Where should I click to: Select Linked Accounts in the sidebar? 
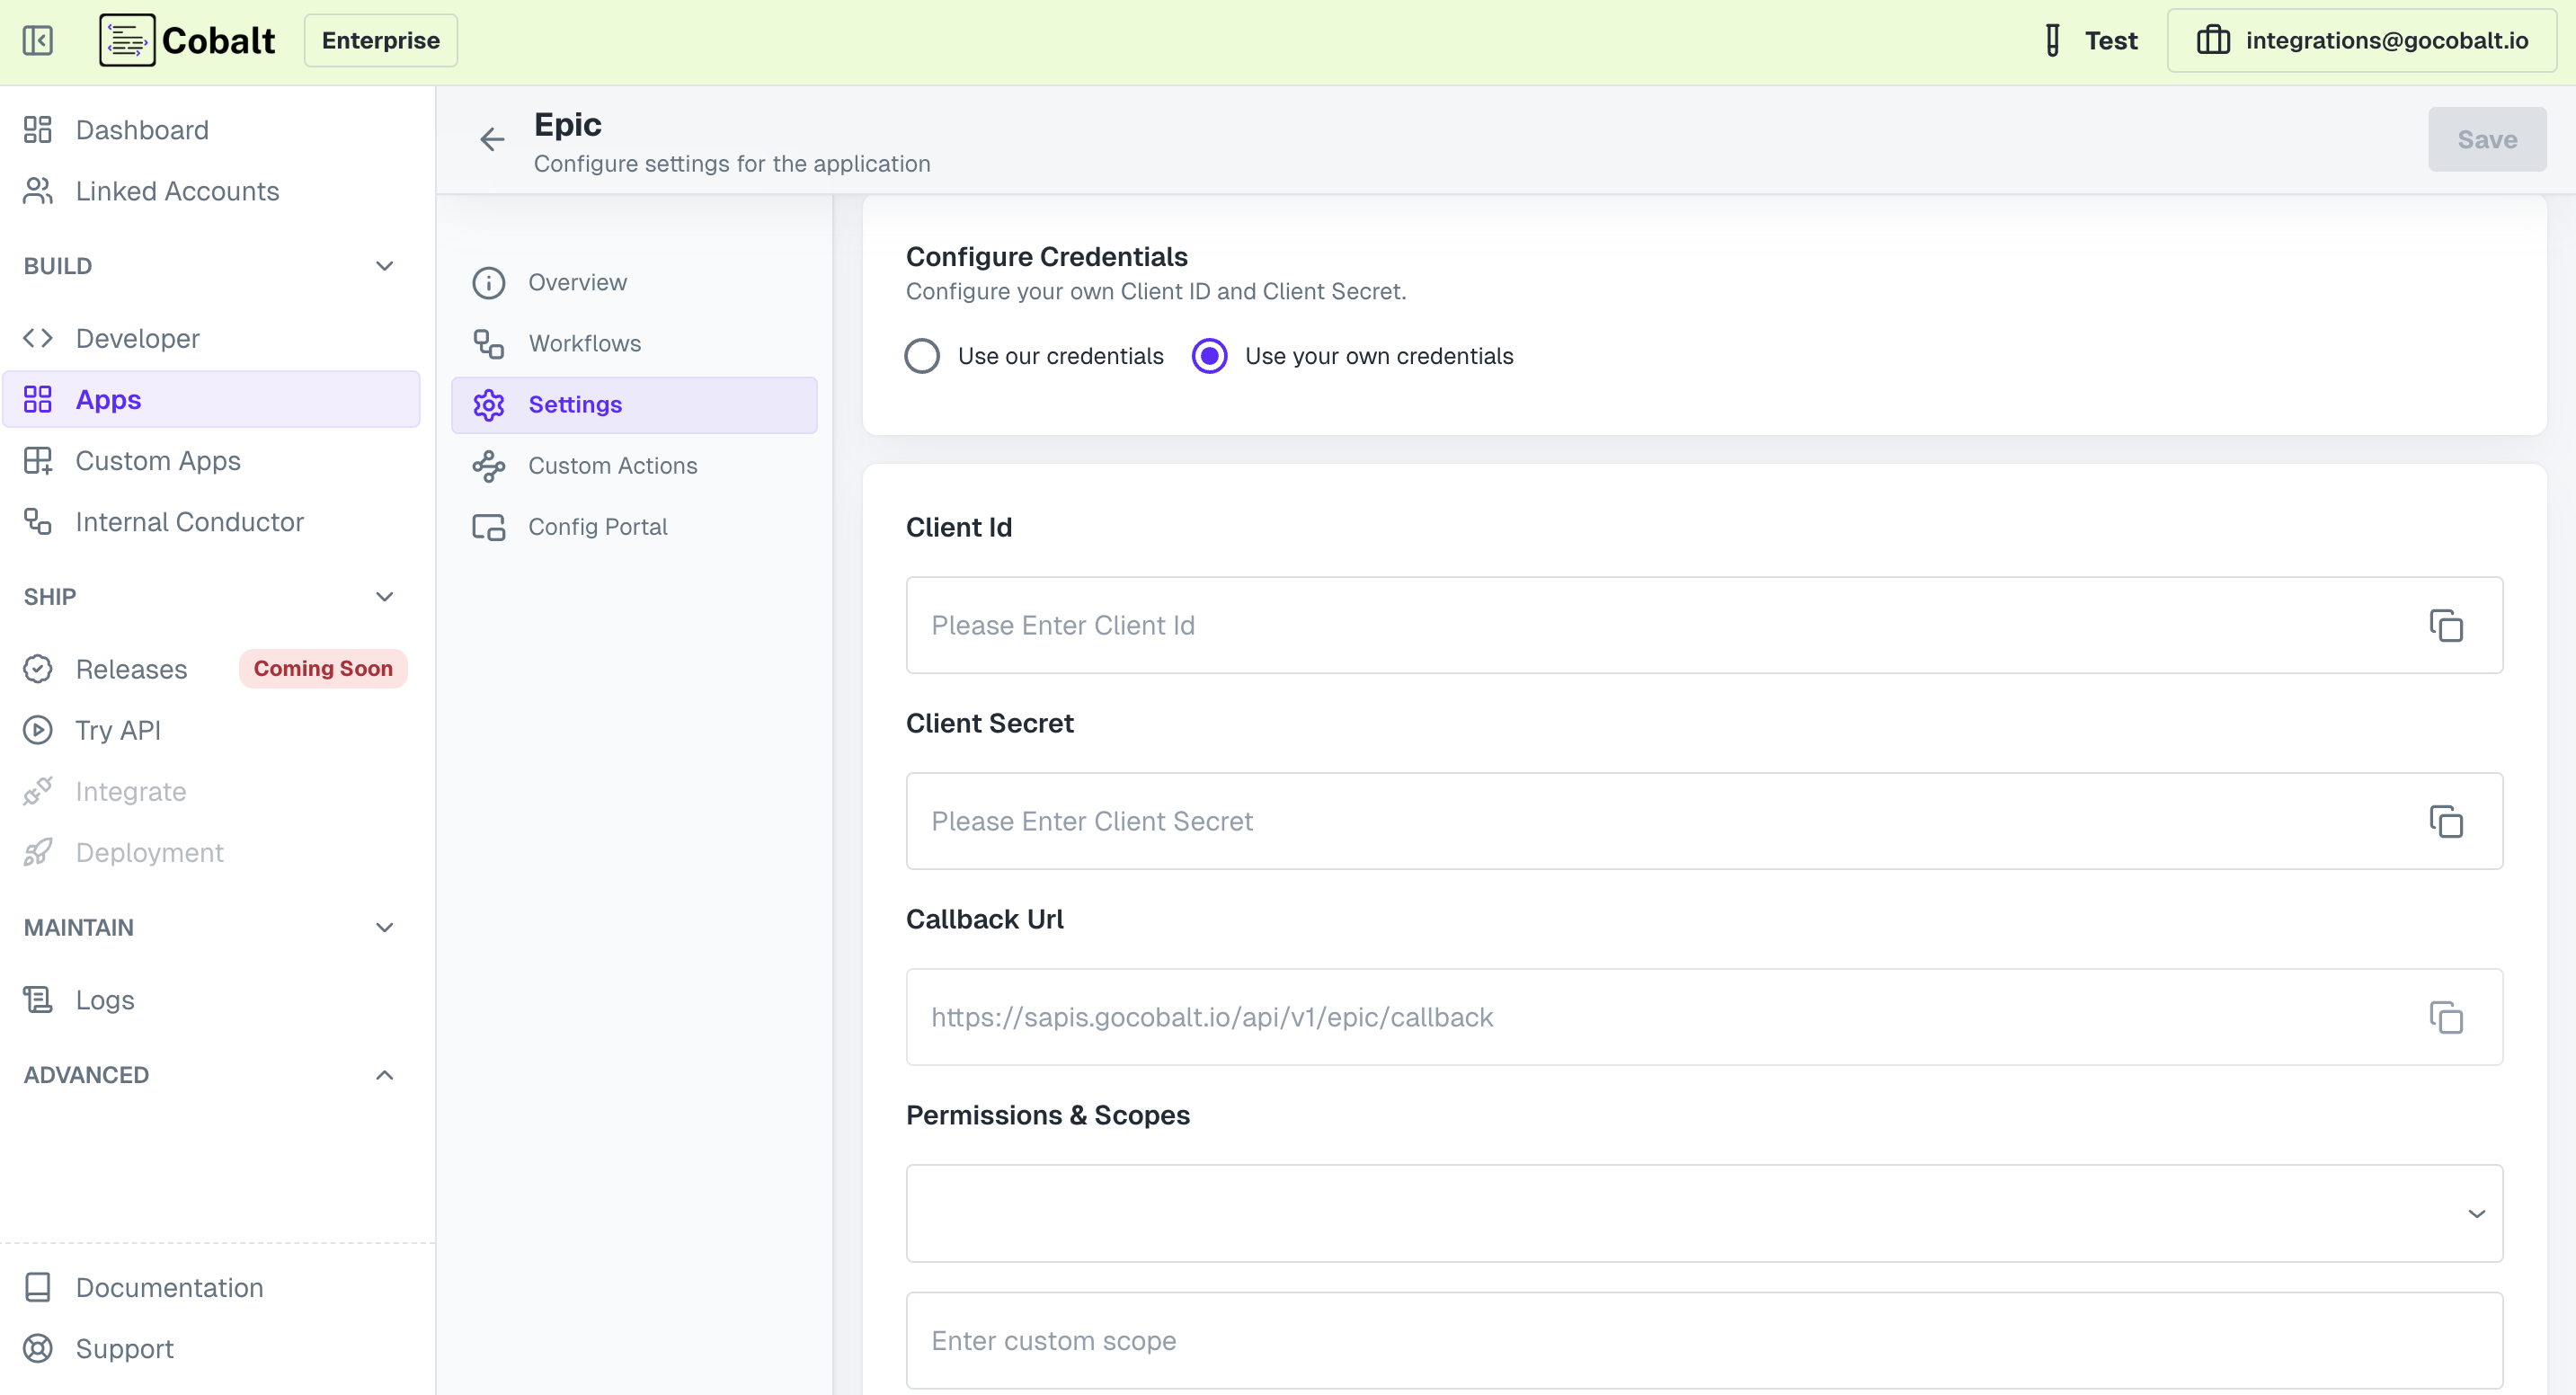point(177,191)
